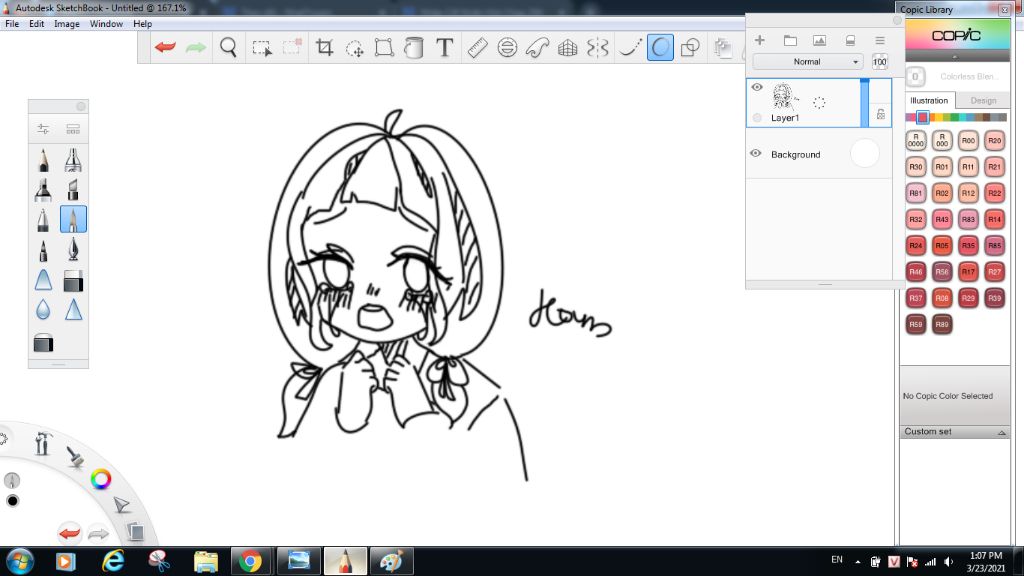Open the Brush Library icon

[x=72, y=129]
